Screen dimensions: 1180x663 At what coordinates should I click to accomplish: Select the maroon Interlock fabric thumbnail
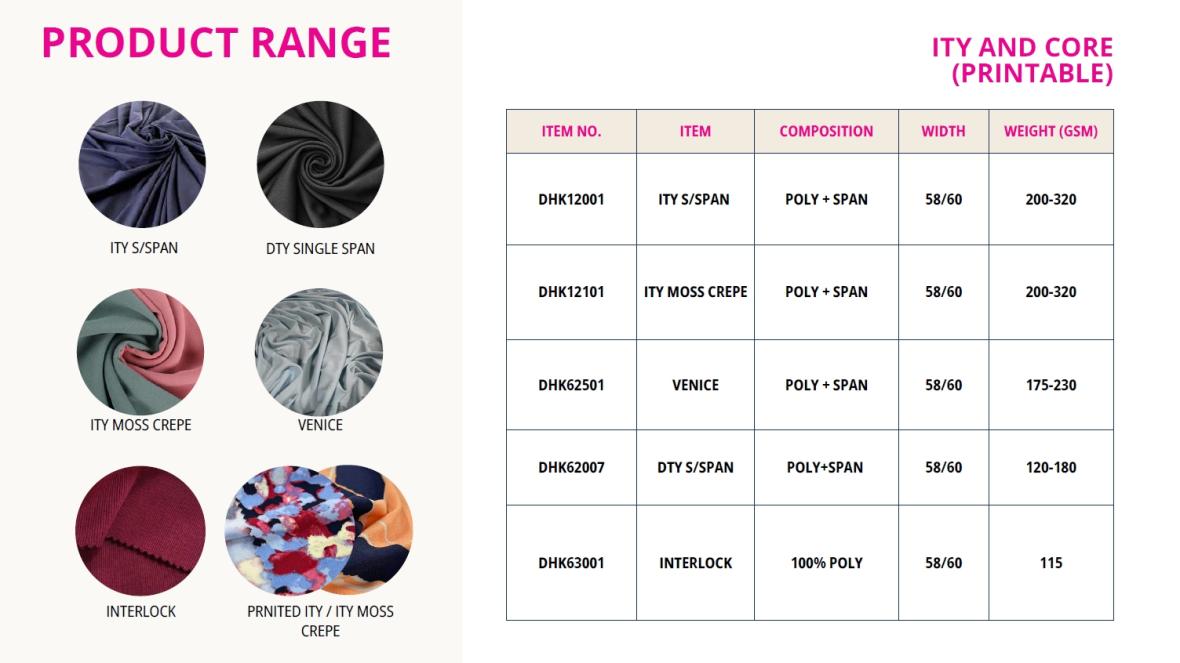click(x=141, y=531)
